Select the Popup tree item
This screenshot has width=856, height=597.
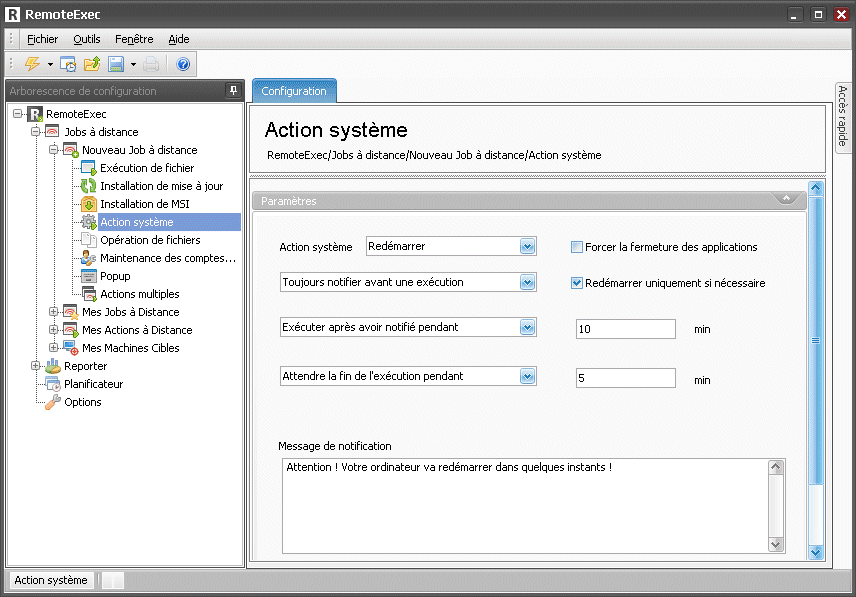tap(115, 276)
